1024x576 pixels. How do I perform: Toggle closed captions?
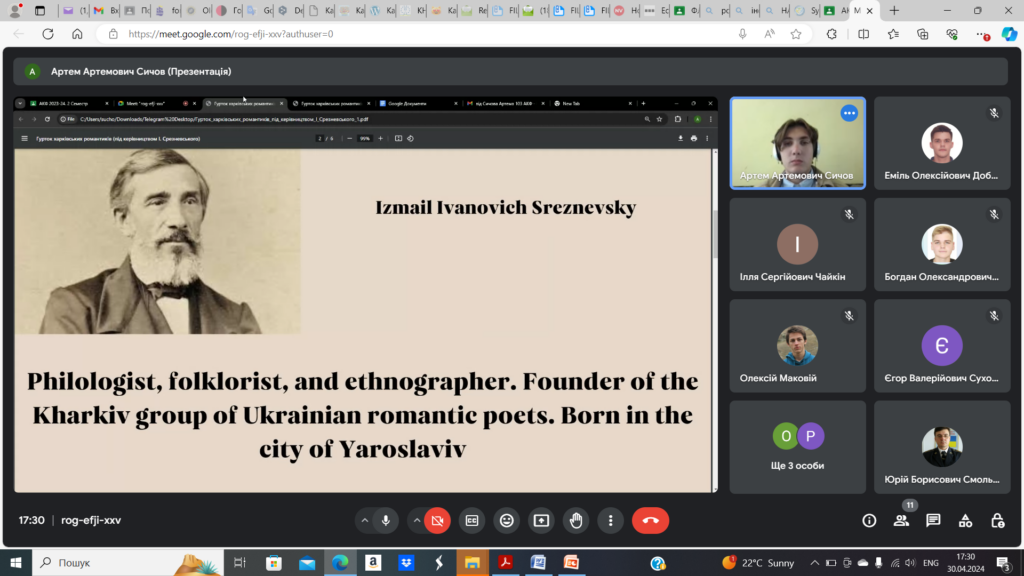(x=471, y=520)
